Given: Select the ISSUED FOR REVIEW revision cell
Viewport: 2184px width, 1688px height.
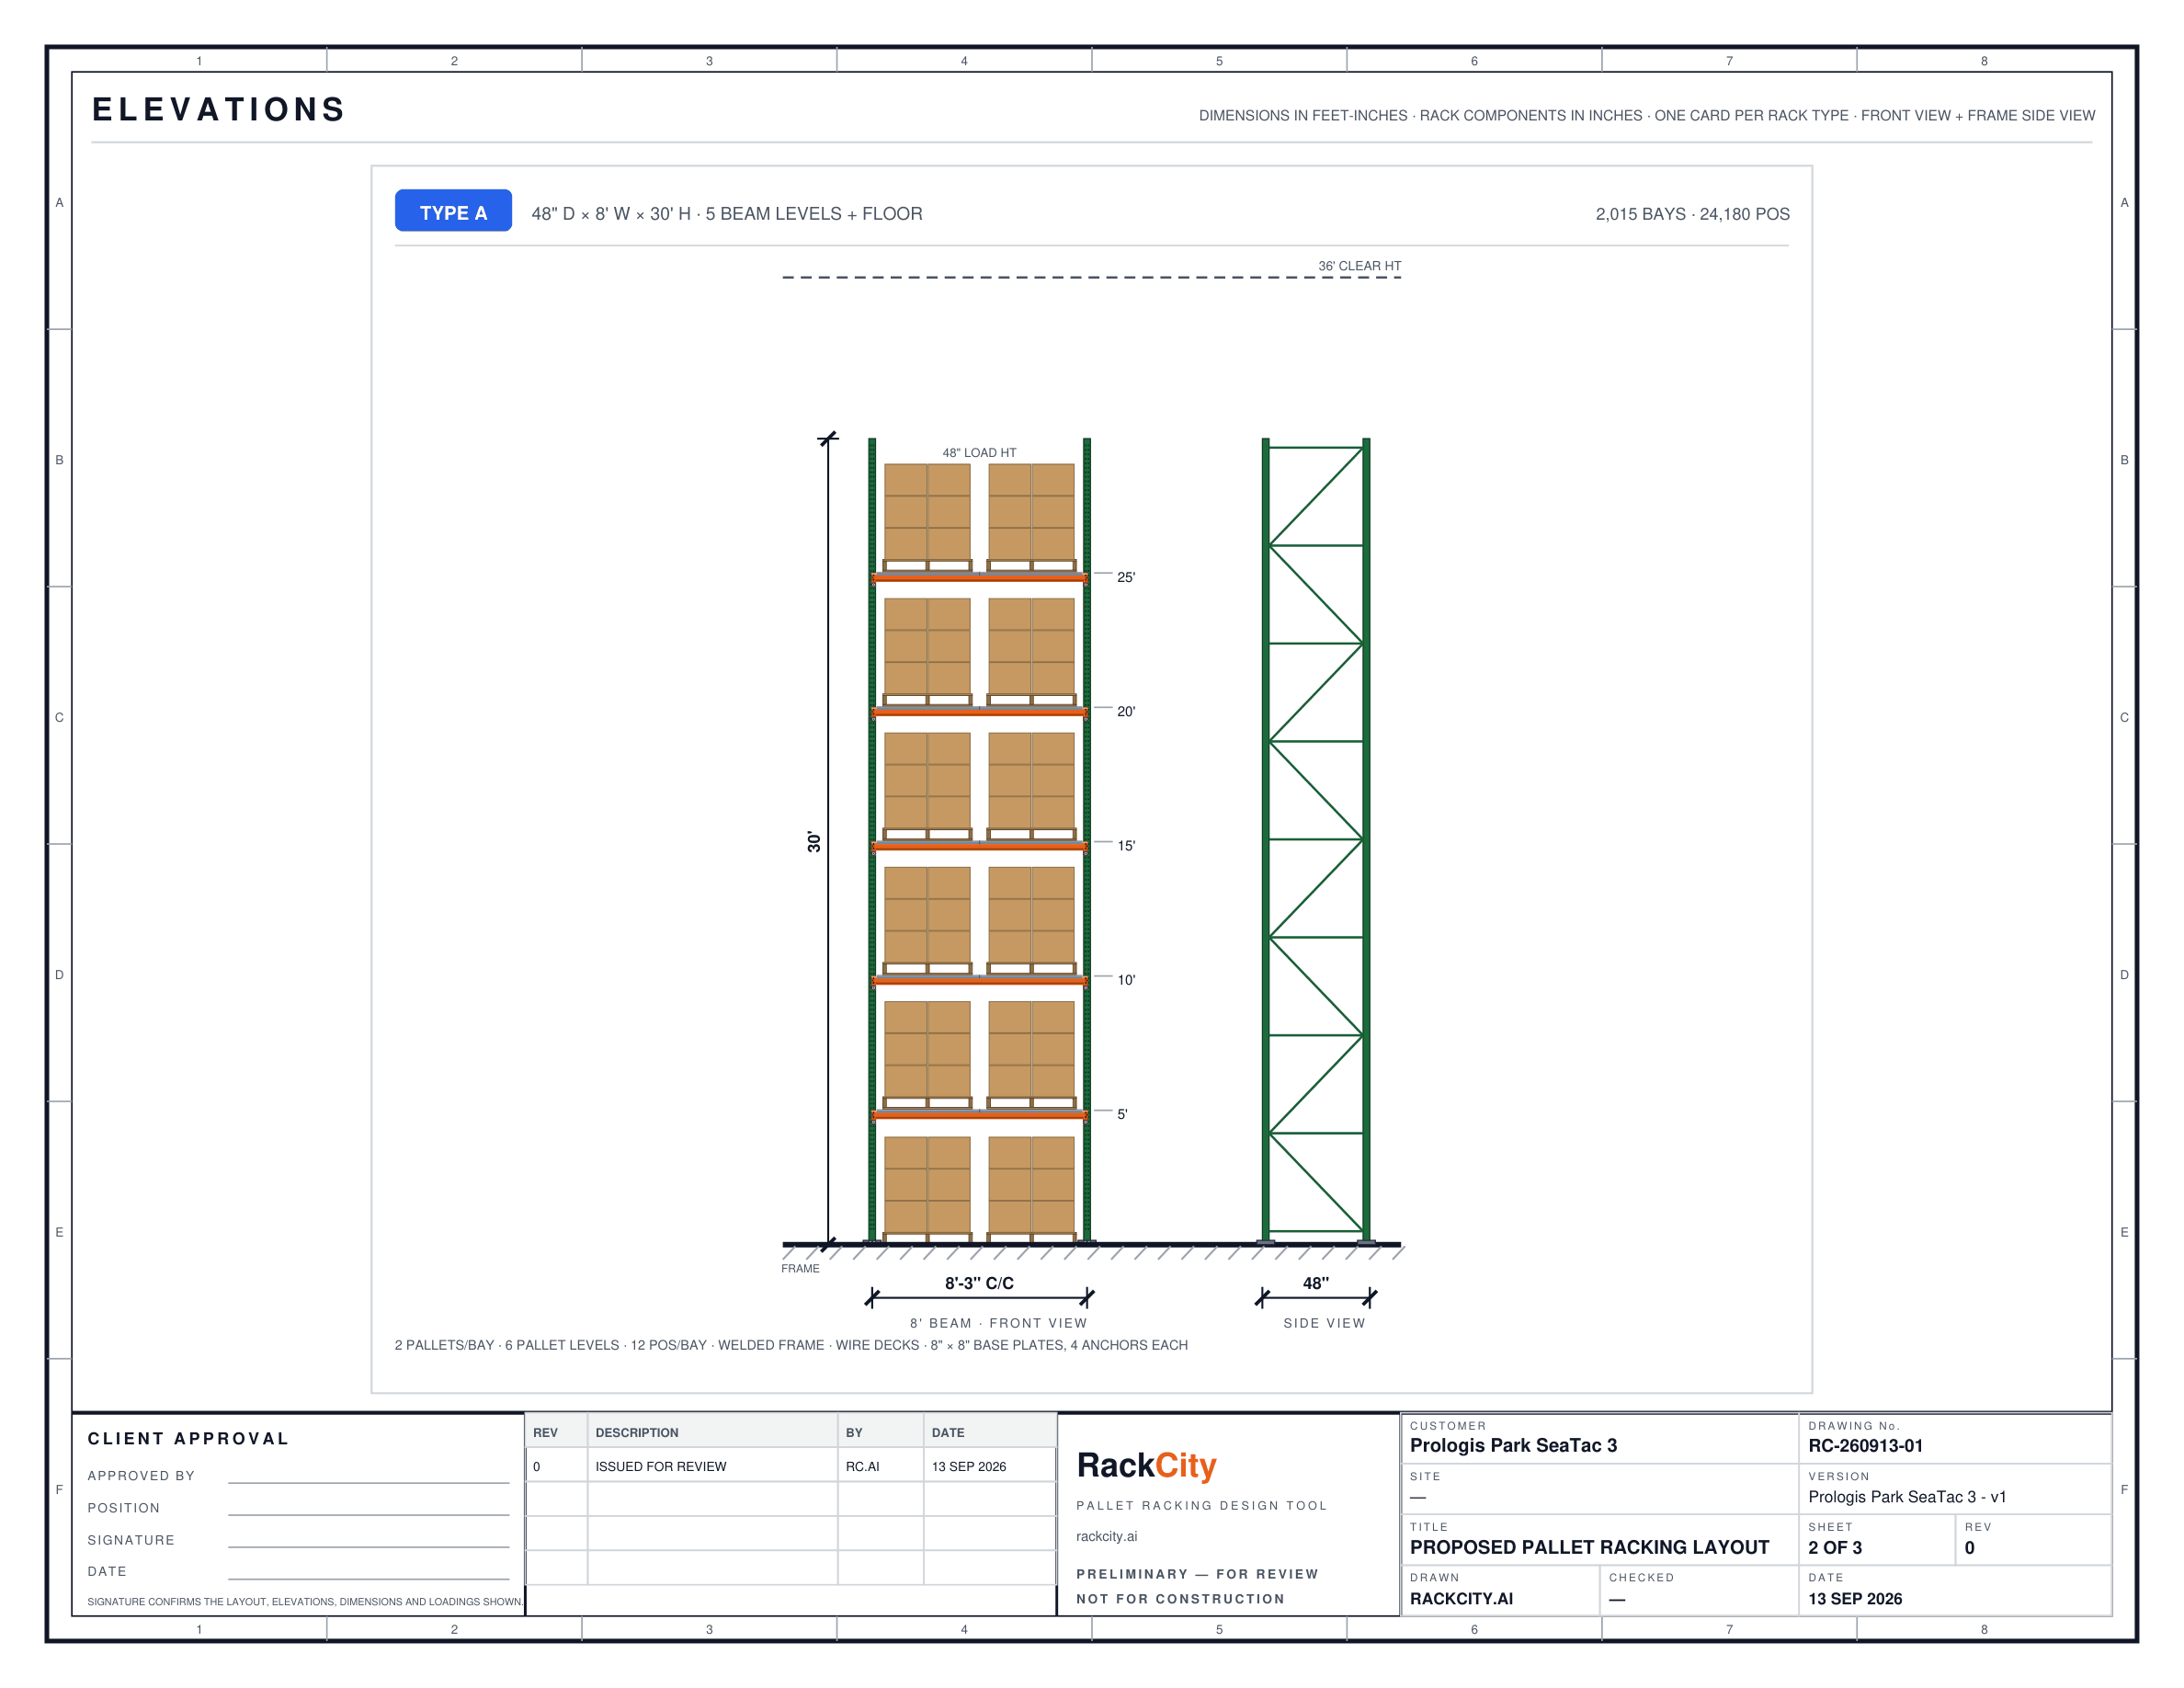Looking at the screenshot, I should tap(712, 1466).
